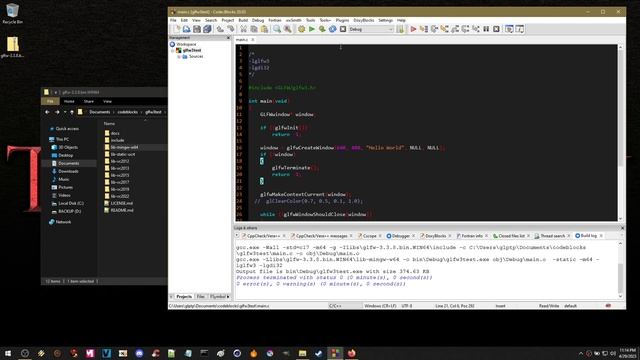640x360 pixels.
Task: Click the Replace toolbar icon
Action: (288, 29)
